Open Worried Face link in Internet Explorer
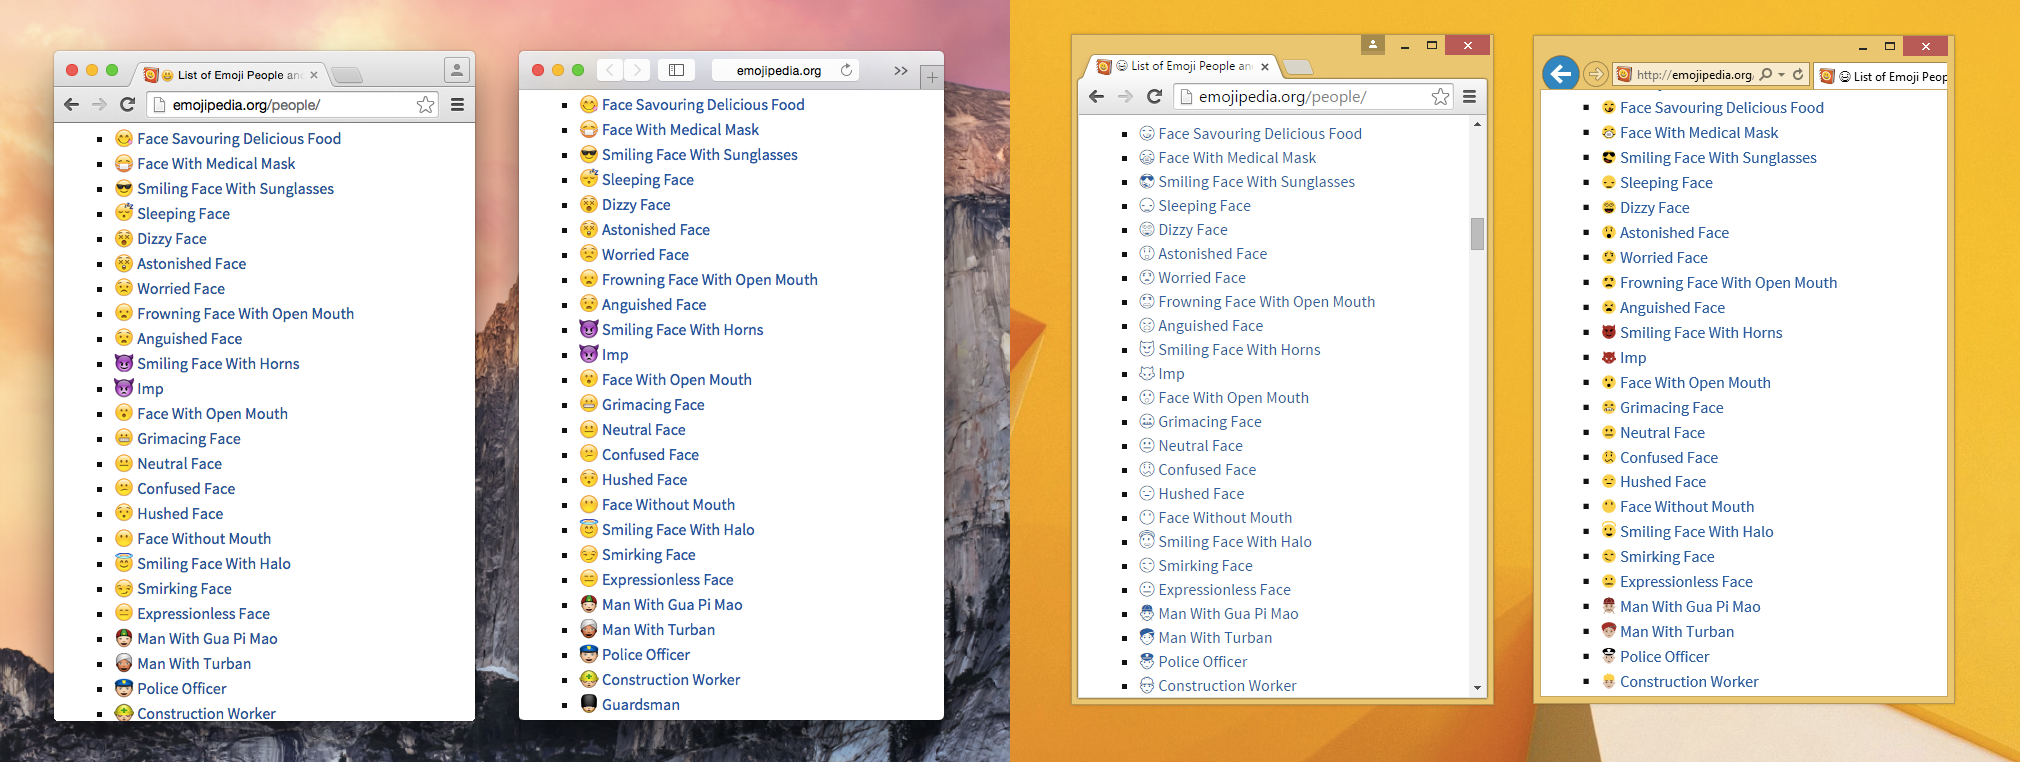Screen dimensions: 2020x762 pyautogui.click(x=1664, y=258)
